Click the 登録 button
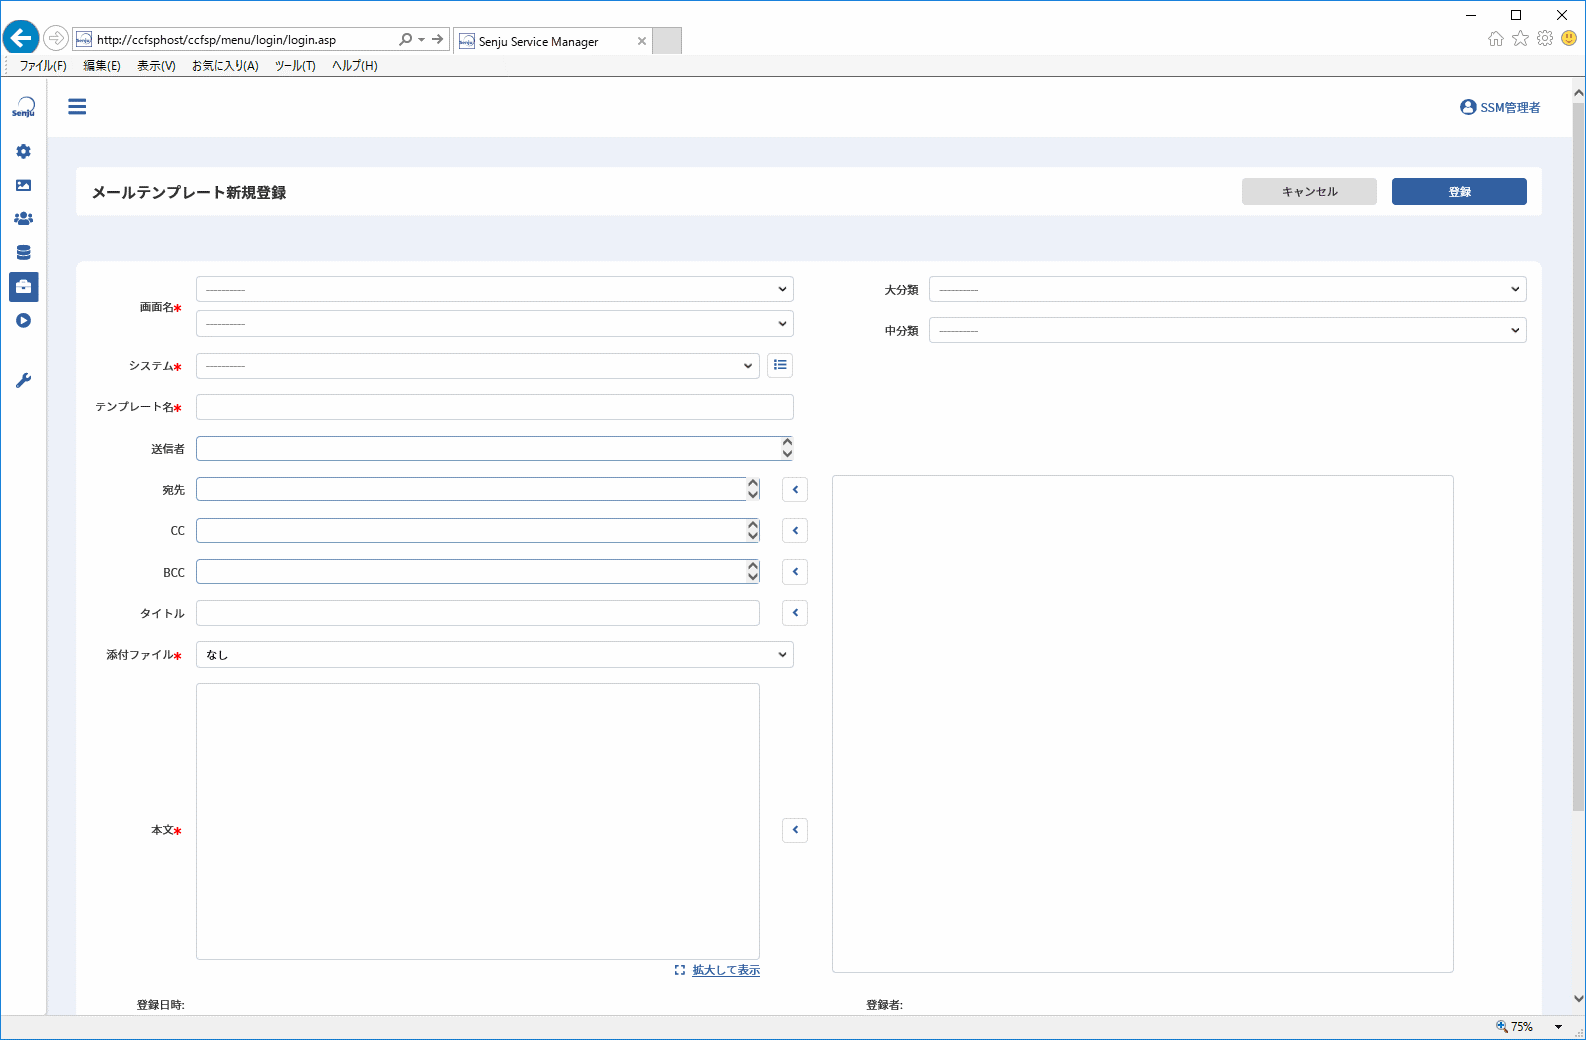 pos(1459,192)
